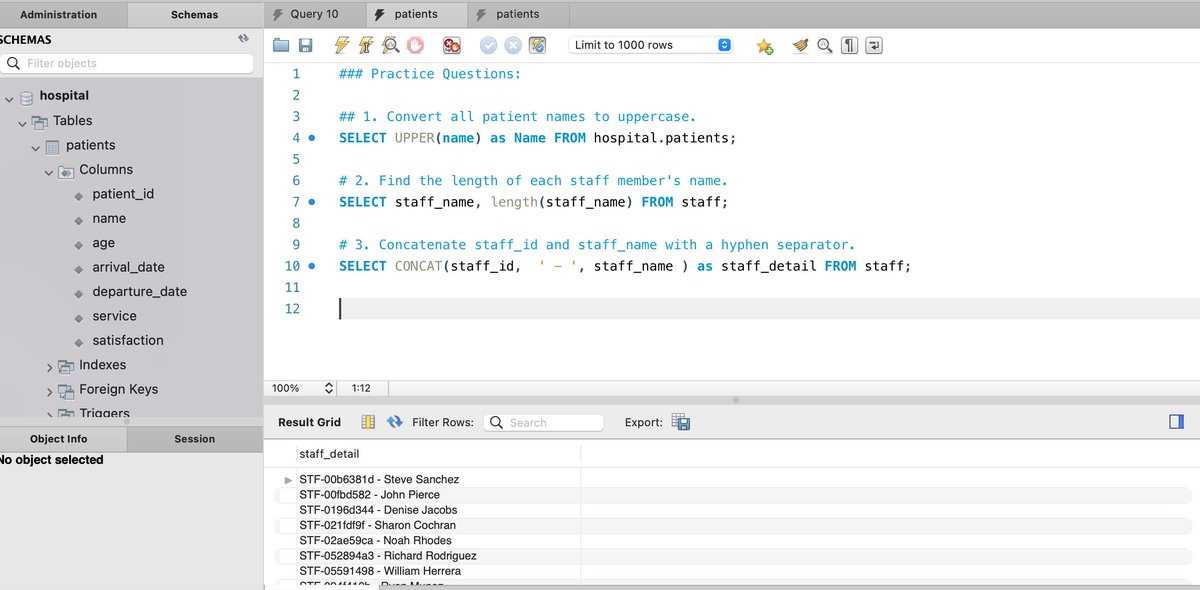Select the arrival_date column

click(x=128, y=267)
